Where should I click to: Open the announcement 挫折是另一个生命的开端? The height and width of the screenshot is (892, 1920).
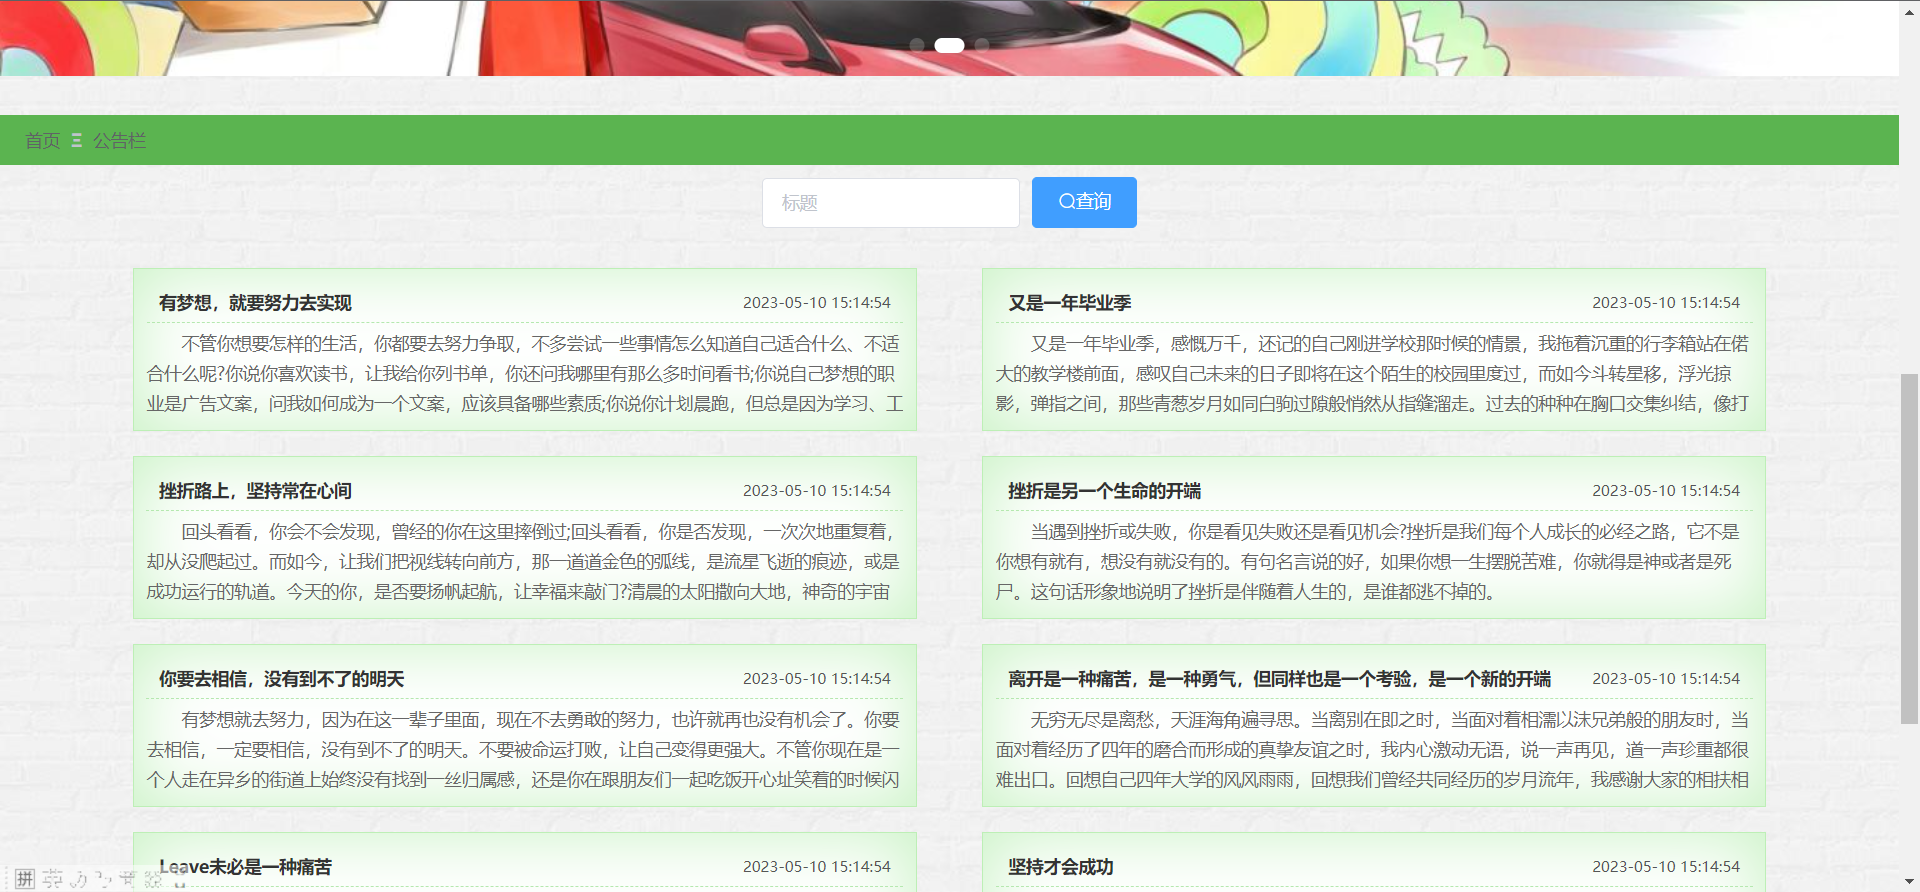[1104, 491]
